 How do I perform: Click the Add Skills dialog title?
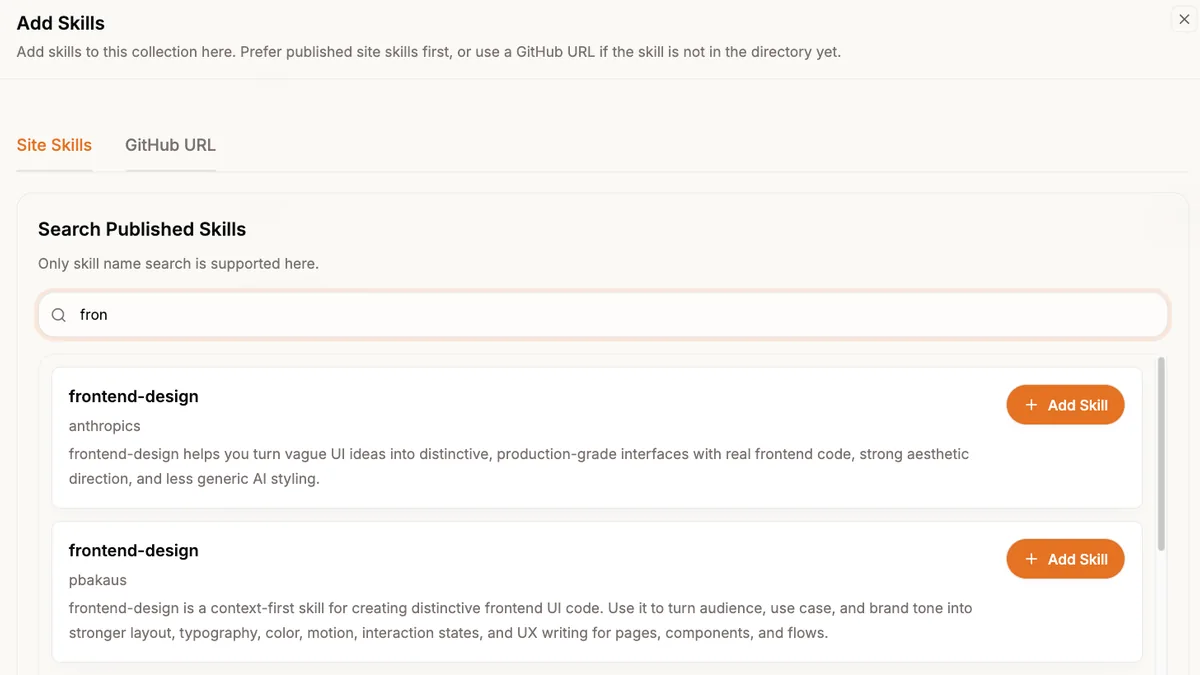[61, 23]
